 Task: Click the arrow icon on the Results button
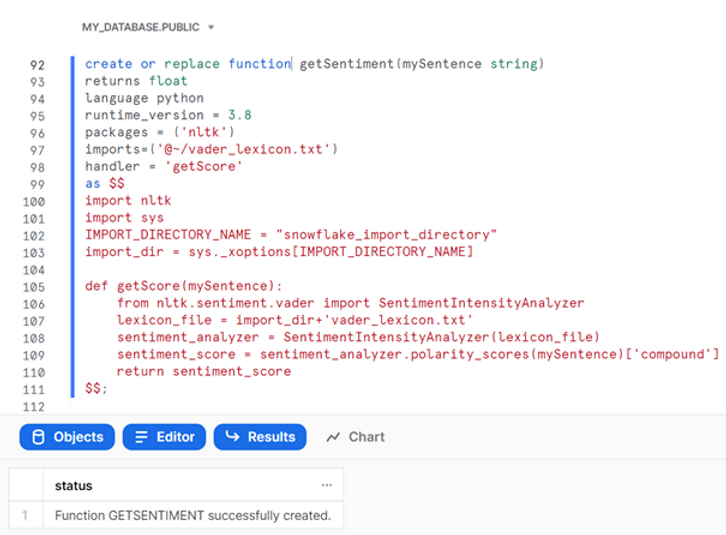[x=232, y=437]
